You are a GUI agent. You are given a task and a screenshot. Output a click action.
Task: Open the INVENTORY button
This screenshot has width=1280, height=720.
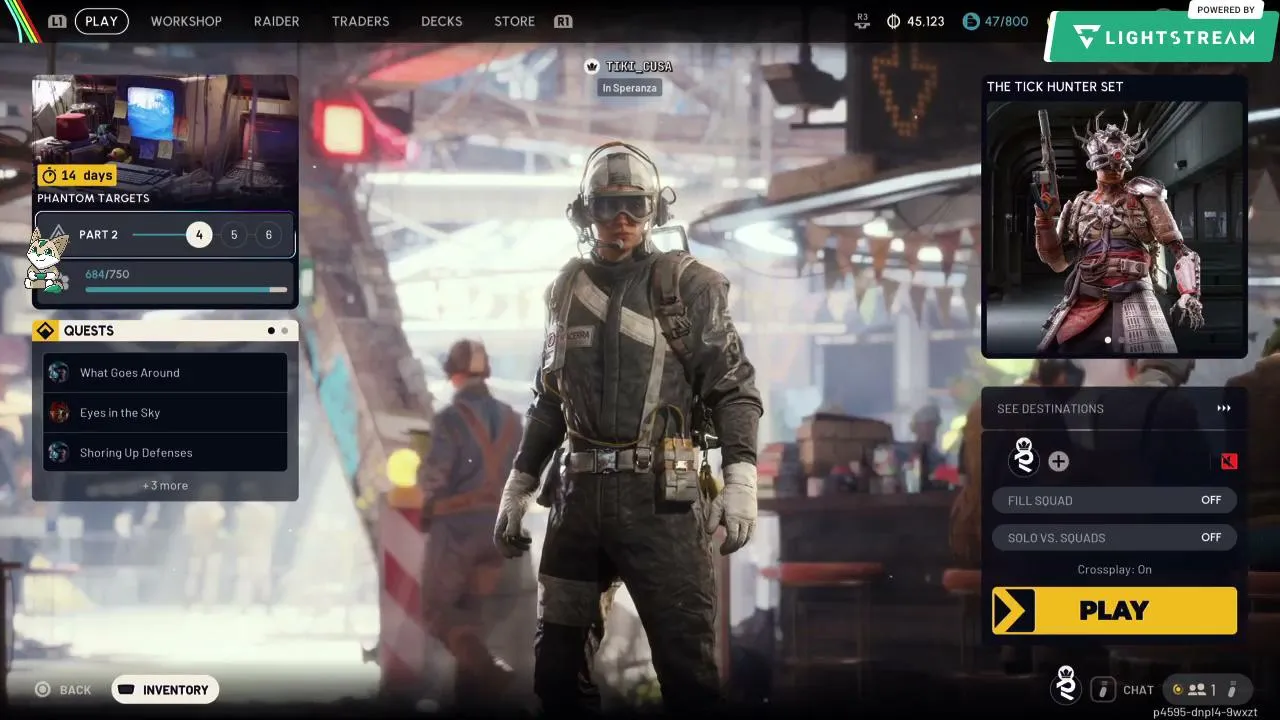(x=165, y=690)
